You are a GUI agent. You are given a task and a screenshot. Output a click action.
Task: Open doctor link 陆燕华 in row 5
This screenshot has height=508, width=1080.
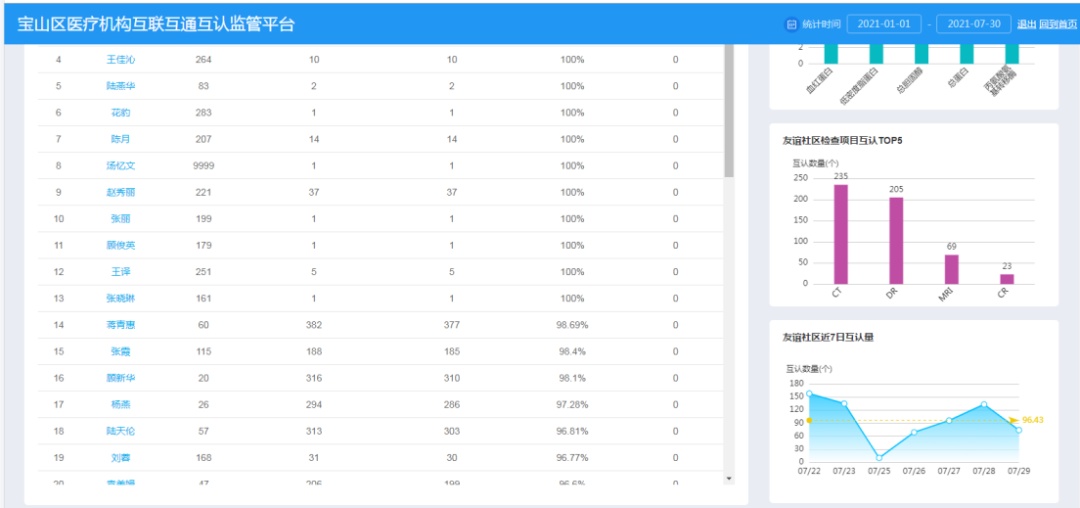(x=121, y=86)
